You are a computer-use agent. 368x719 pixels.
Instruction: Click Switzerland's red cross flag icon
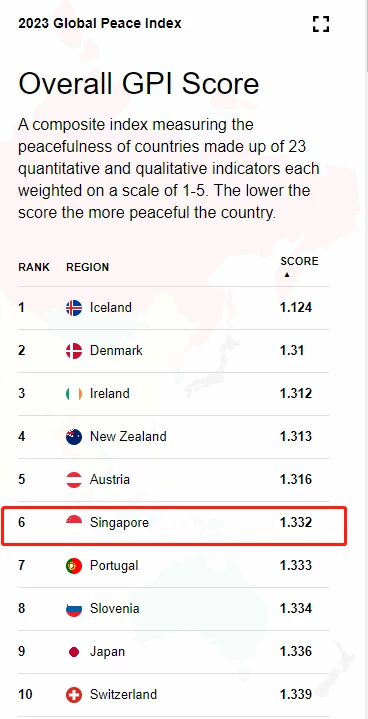[74, 695]
